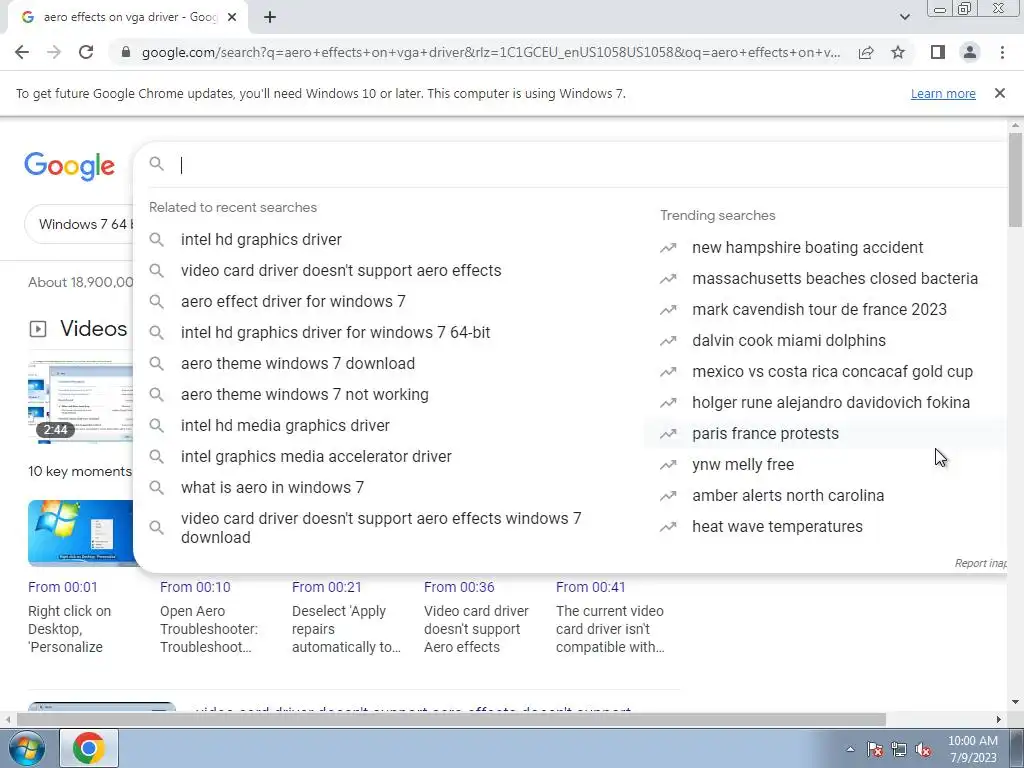Click Report inappropriate predictions link
This screenshot has height=768, width=1024.
click(980, 563)
